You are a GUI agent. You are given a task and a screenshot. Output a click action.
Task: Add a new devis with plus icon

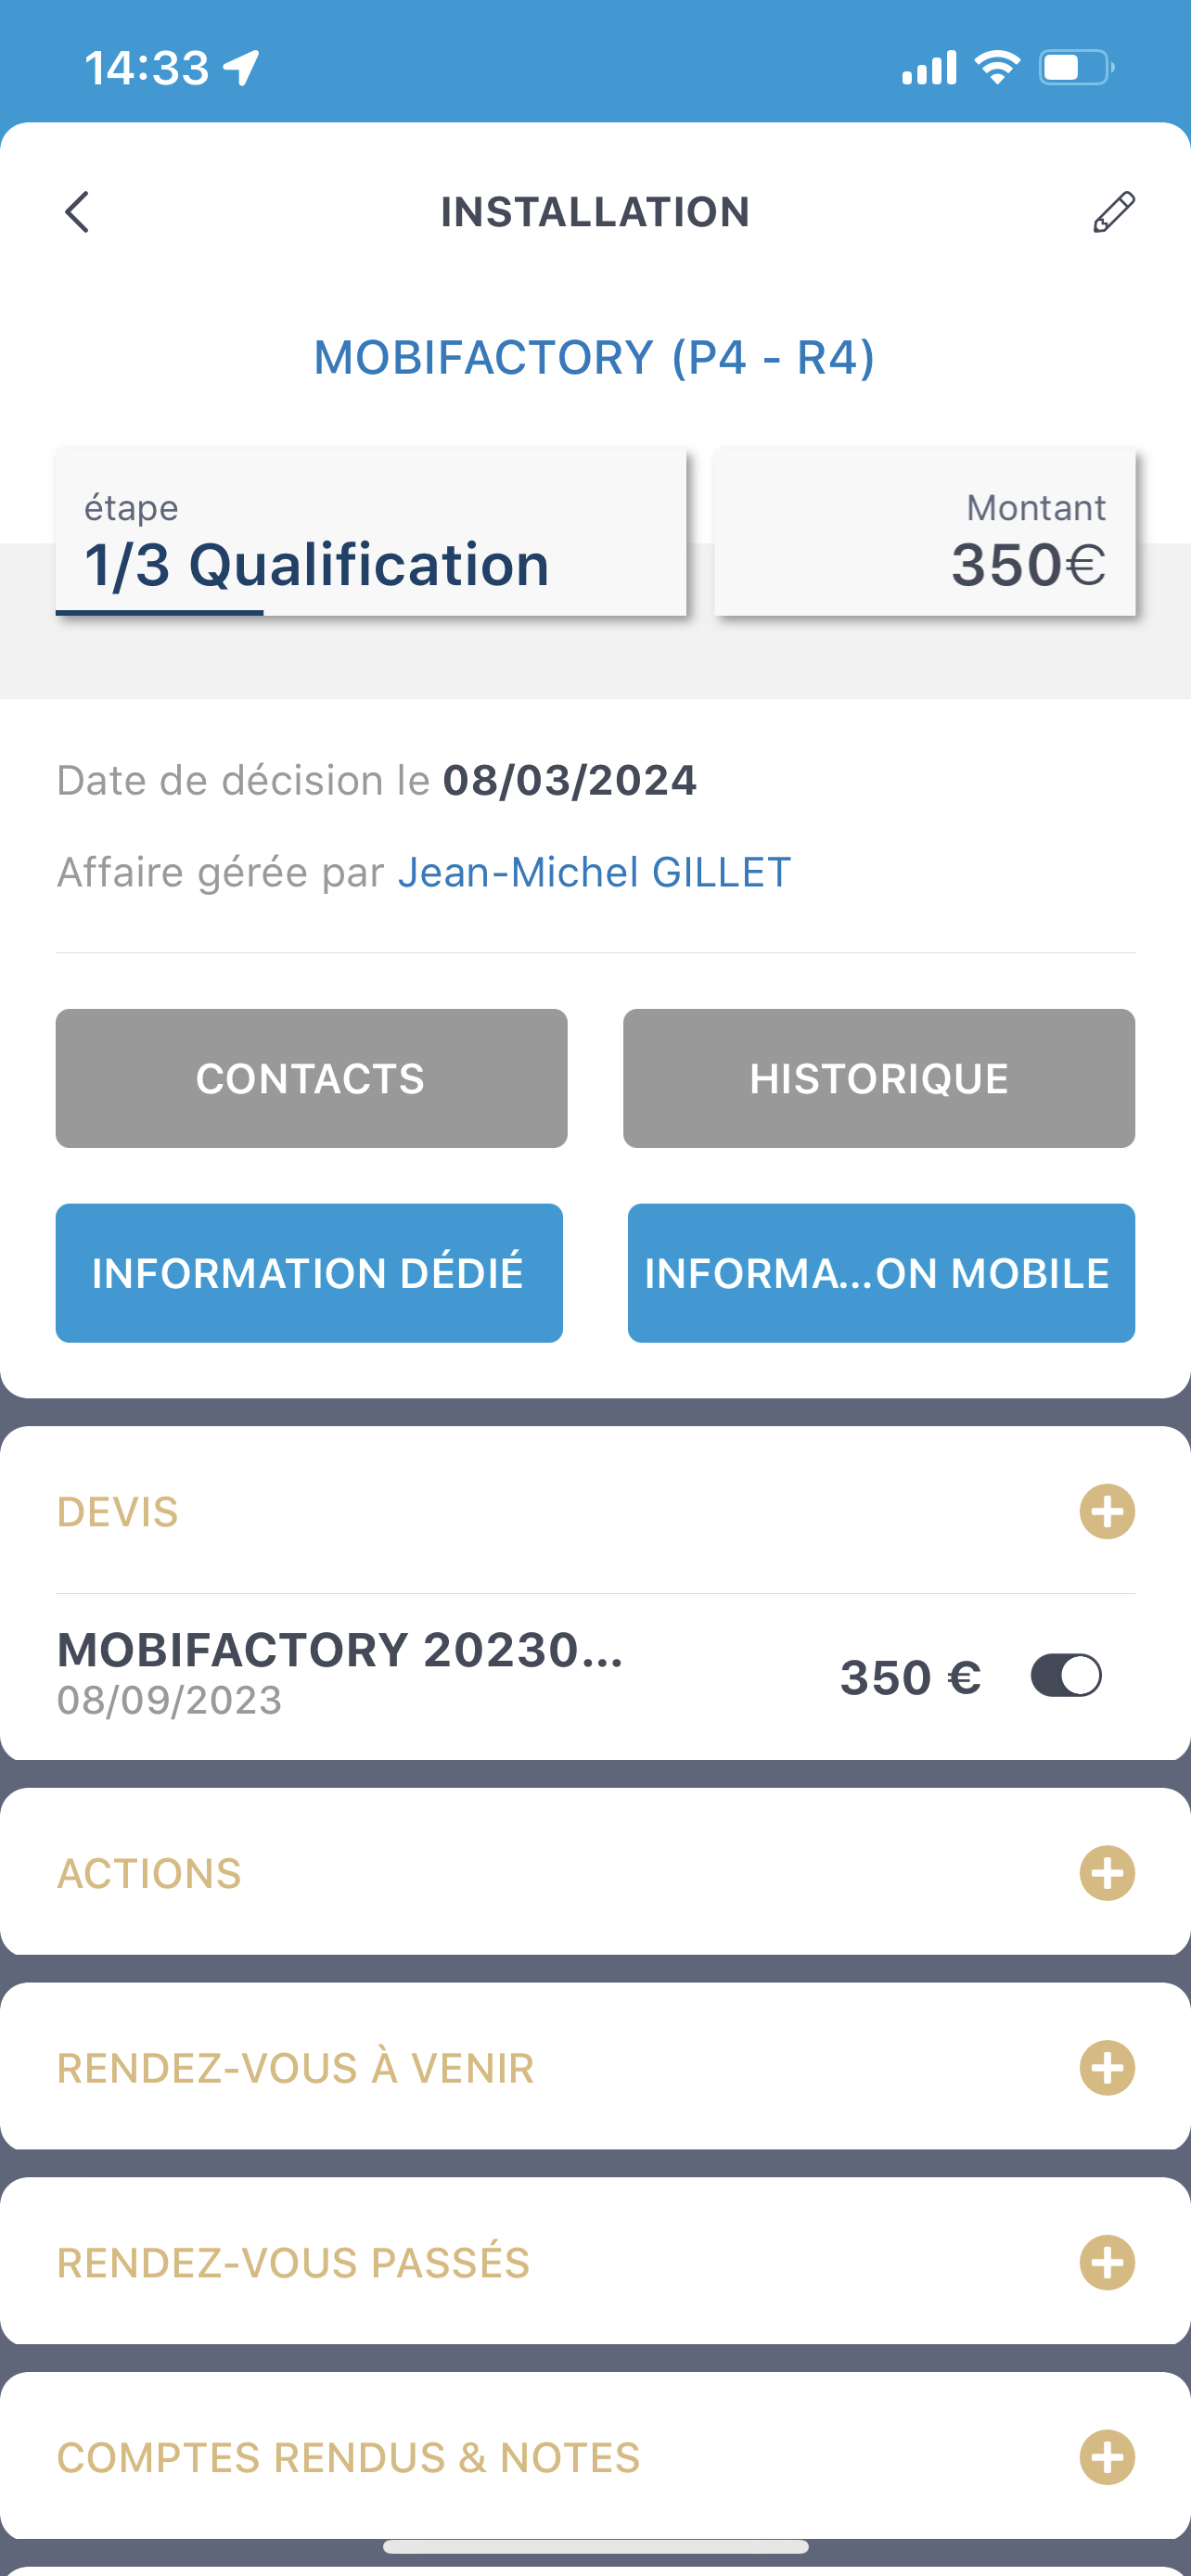point(1107,1511)
